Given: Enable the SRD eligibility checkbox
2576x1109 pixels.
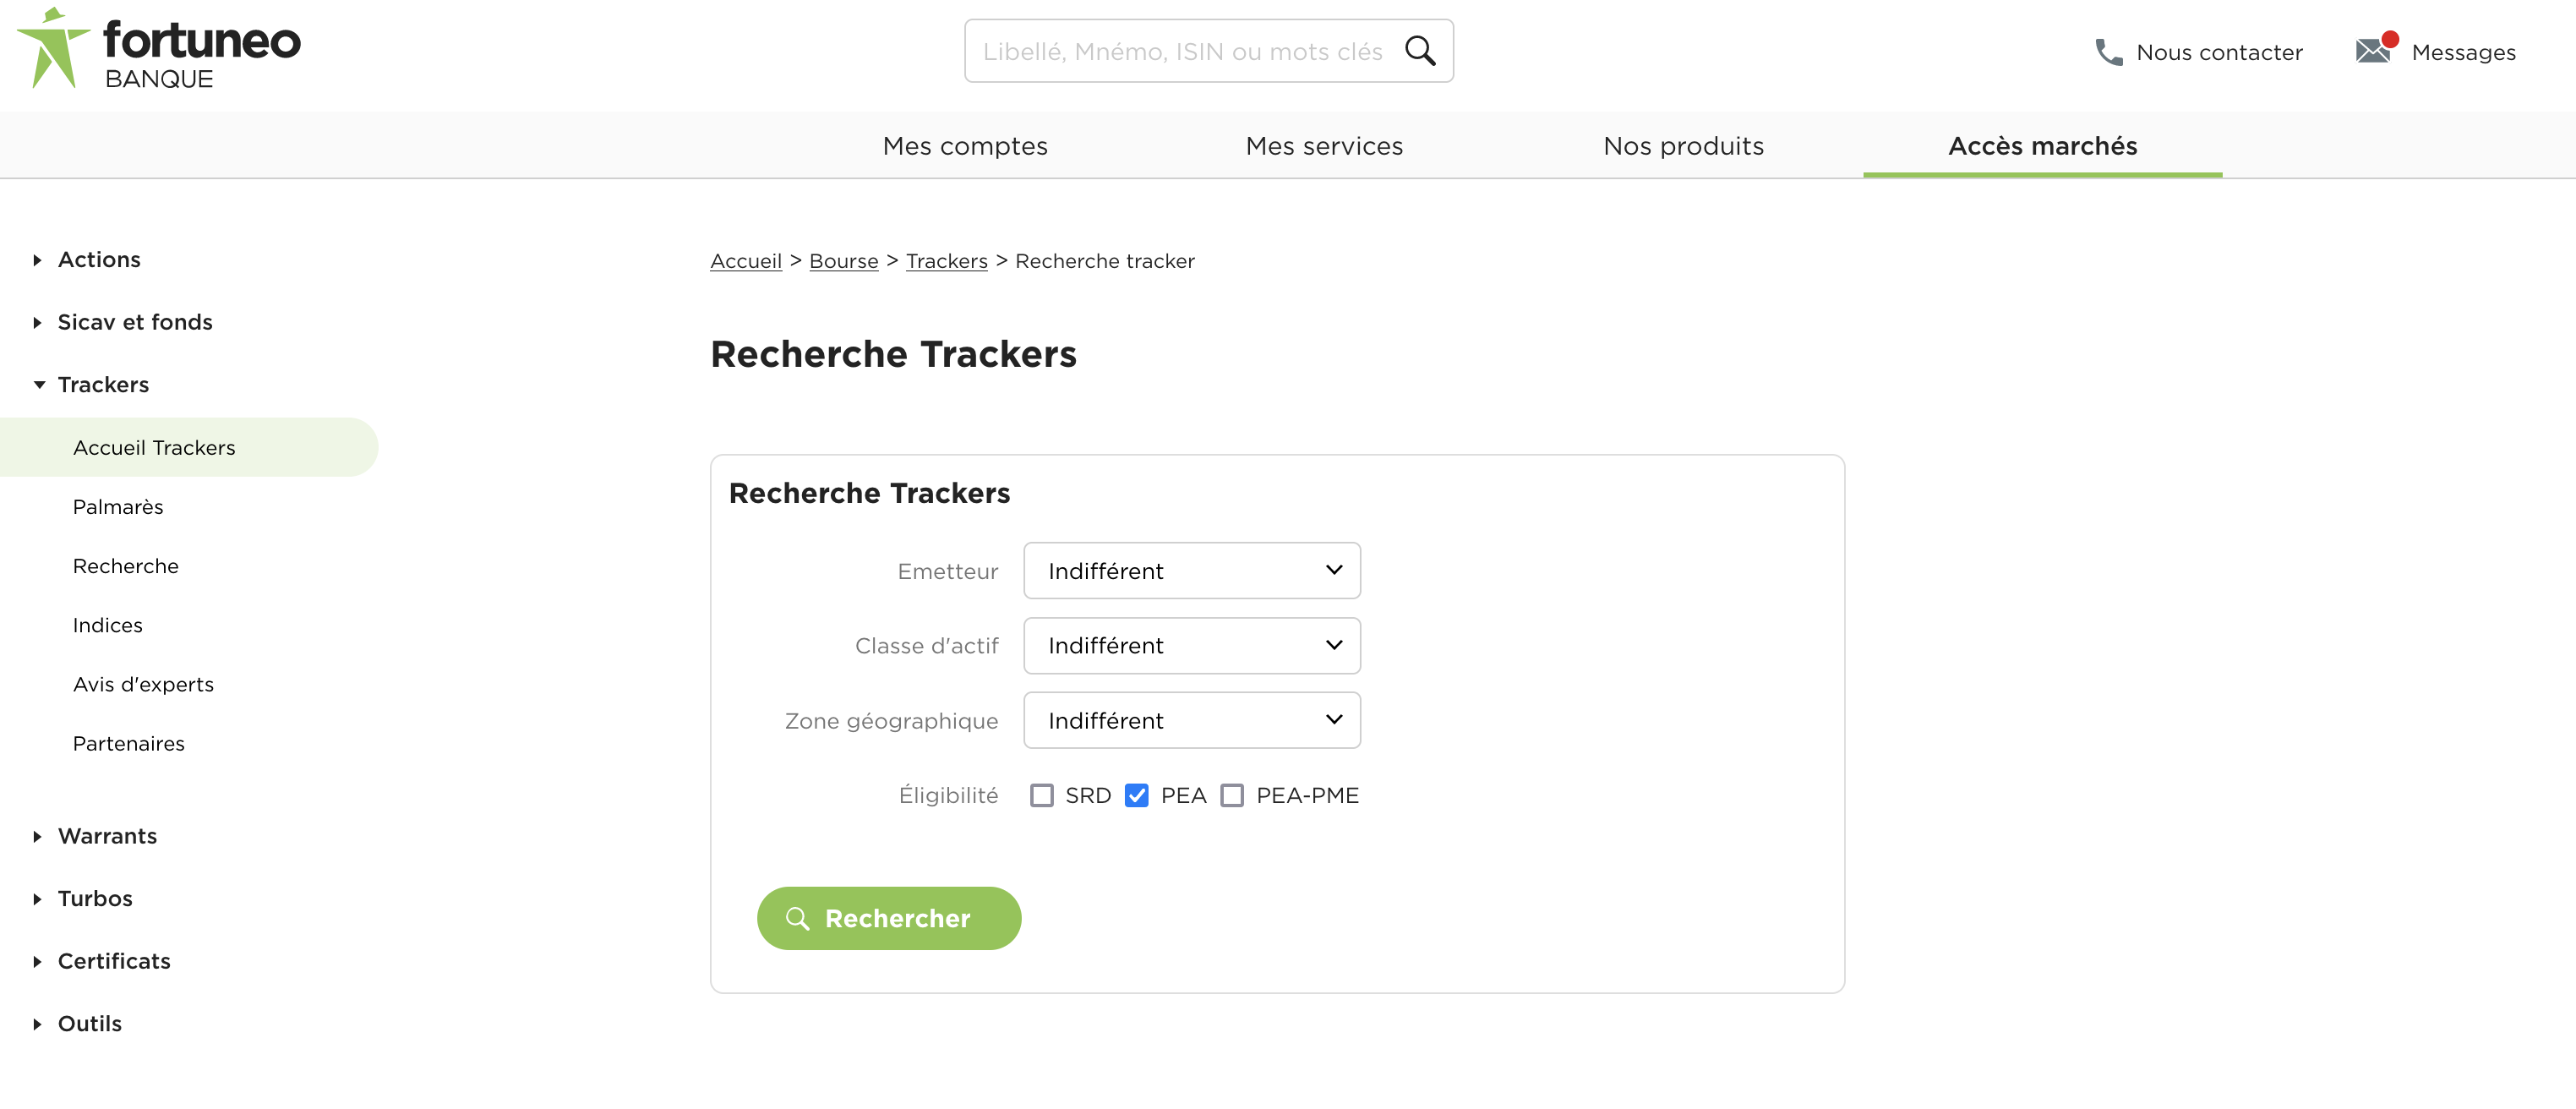Looking at the screenshot, I should click(x=1042, y=795).
